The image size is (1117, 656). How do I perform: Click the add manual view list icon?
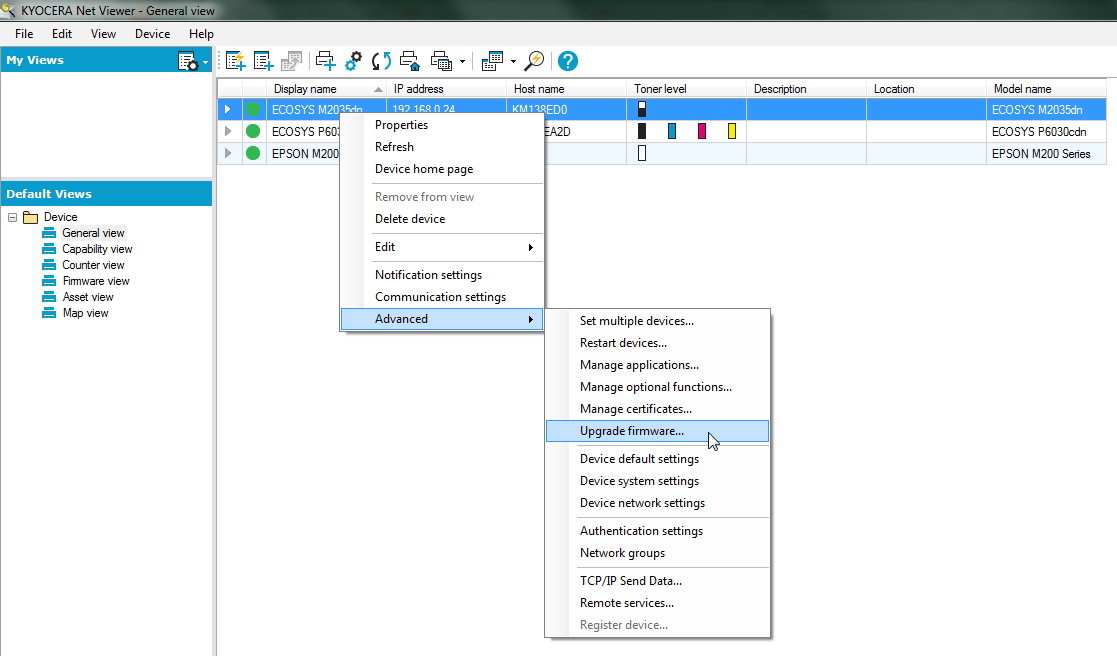[x=264, y=61]
